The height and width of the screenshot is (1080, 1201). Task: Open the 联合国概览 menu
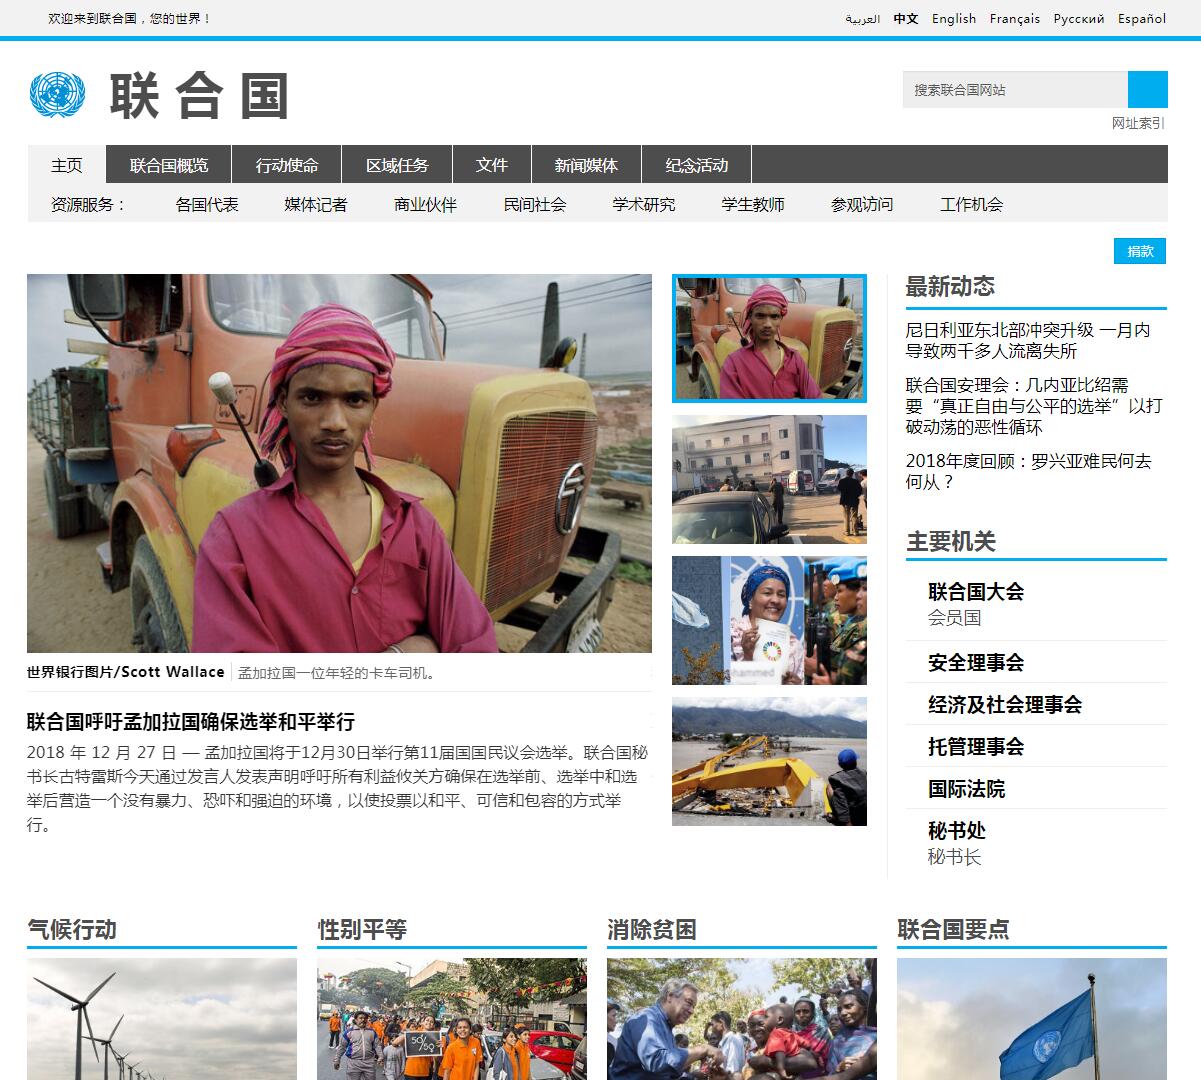pyautogui.click(x=169, y=165)
